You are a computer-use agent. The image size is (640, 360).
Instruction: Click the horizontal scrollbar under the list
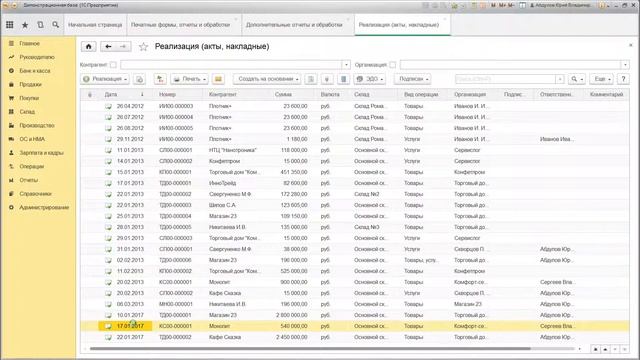pyautogui.click(x=310, y=349)
